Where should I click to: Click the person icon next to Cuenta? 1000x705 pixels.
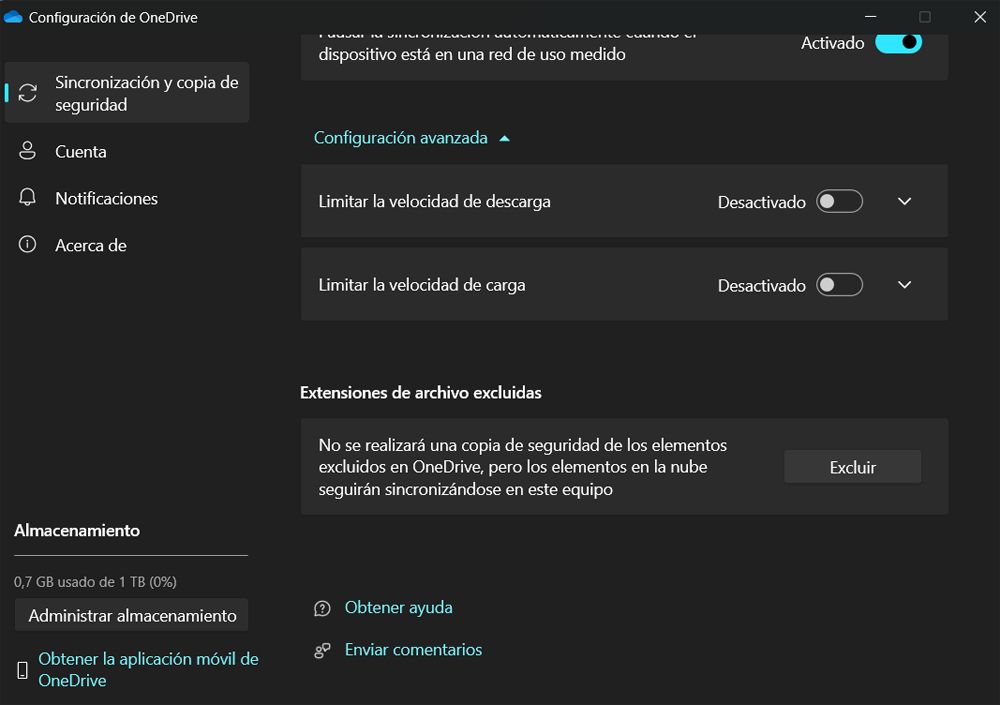[x=27, y=151]
